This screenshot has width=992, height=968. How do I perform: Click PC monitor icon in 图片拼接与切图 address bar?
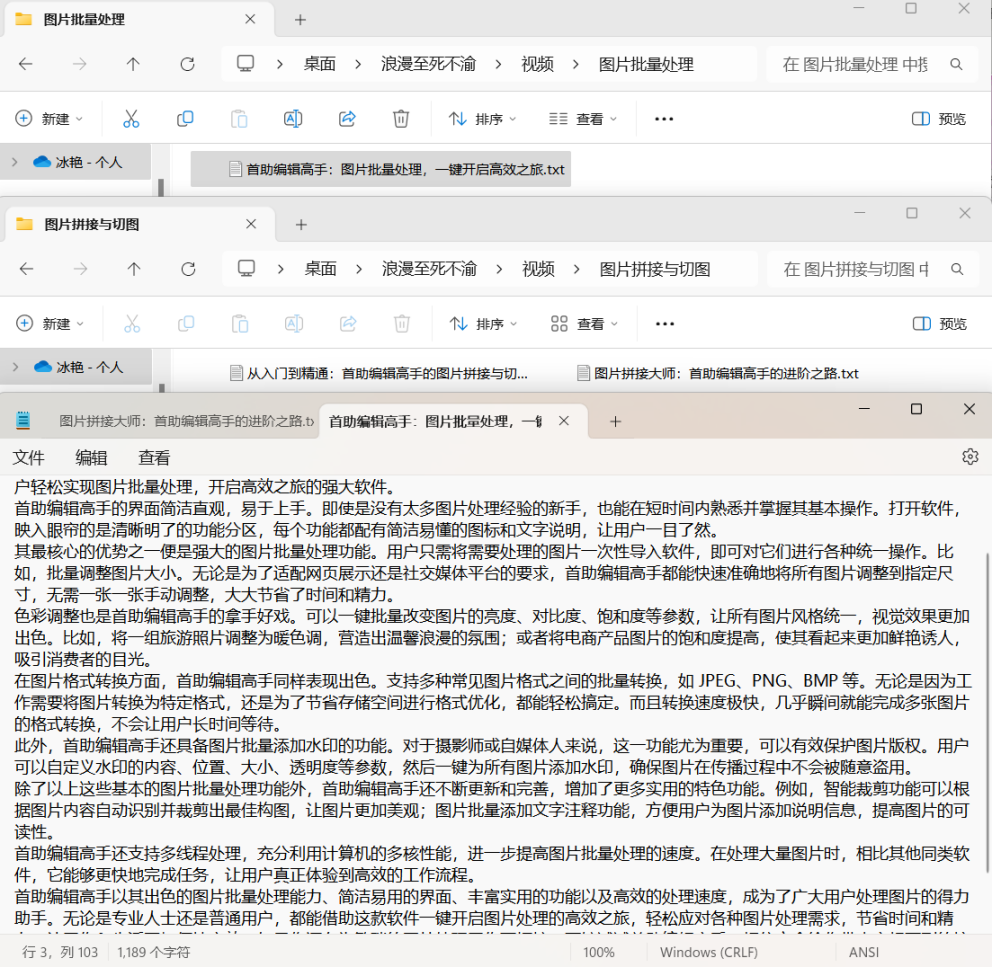pyautogui.click(x=246, y=269)
